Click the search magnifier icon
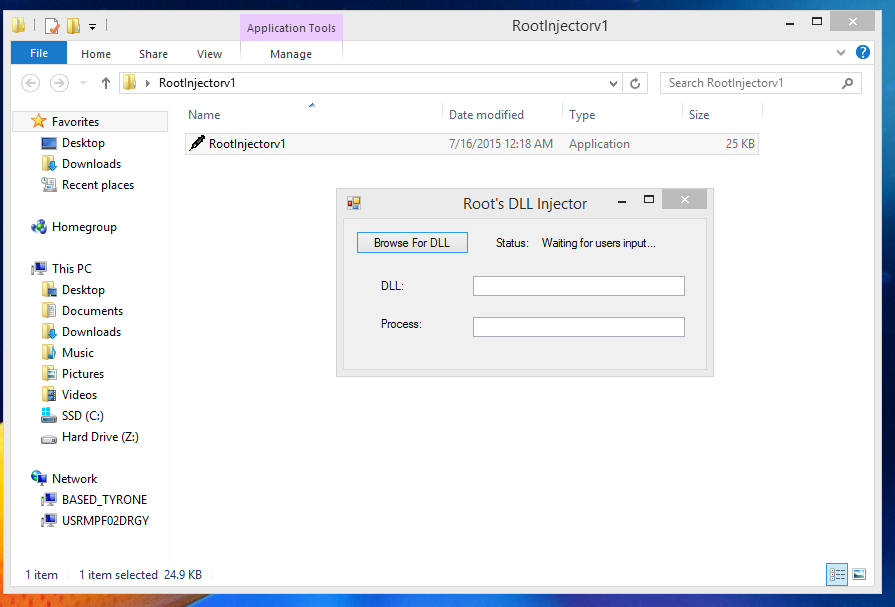This screenshot has height=607, width=895. tap(847, 83)
